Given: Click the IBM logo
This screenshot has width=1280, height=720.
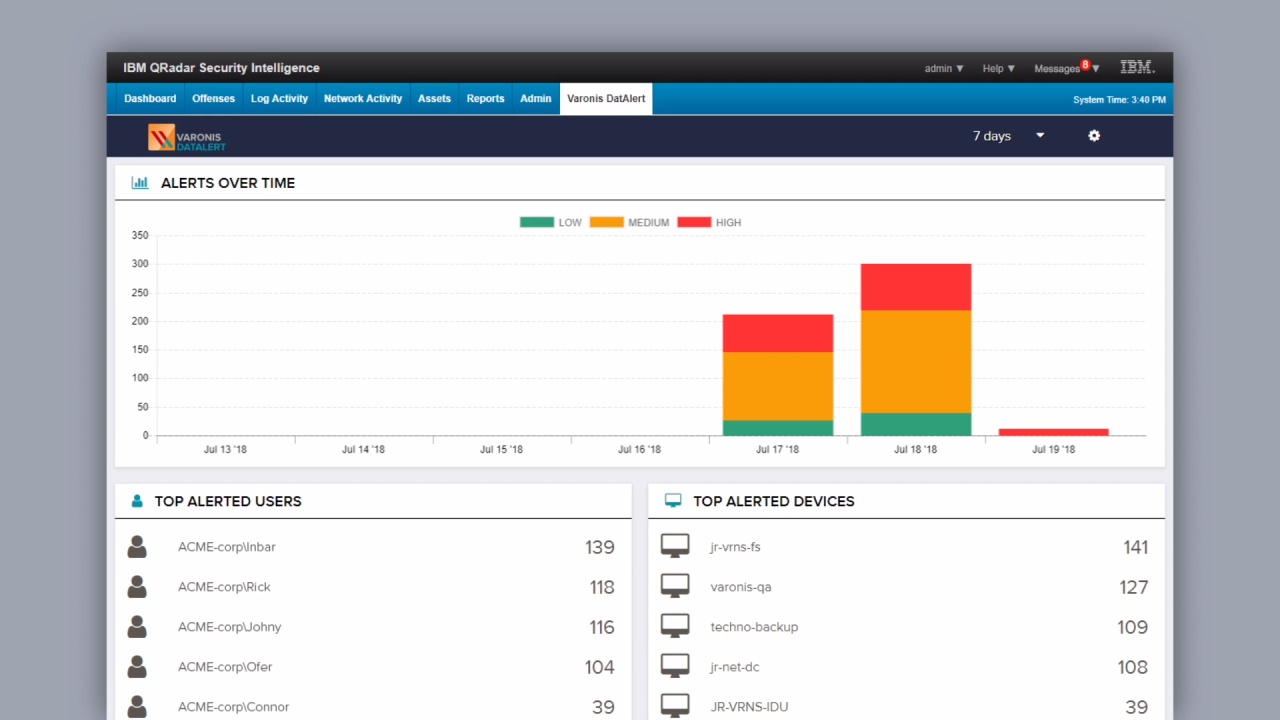Looking at the screenshot, I should 1137,67.
